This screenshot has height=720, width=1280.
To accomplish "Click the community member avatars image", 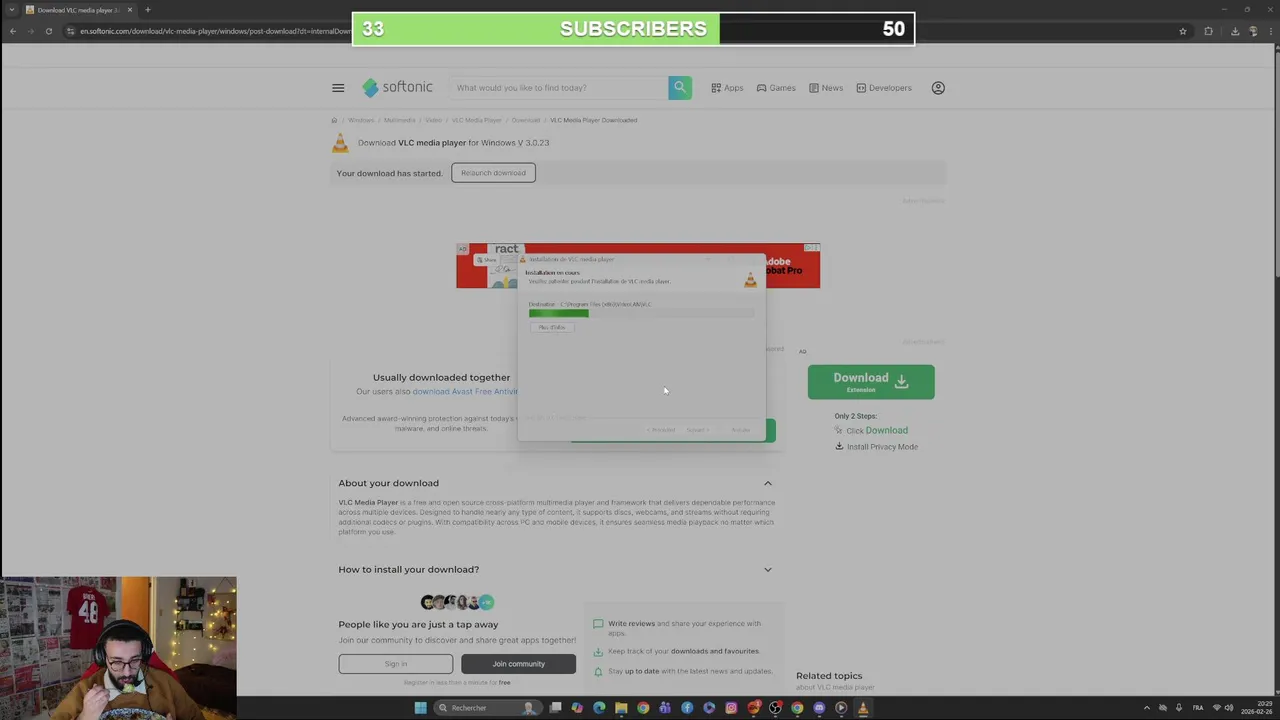I will coord(458,602).
